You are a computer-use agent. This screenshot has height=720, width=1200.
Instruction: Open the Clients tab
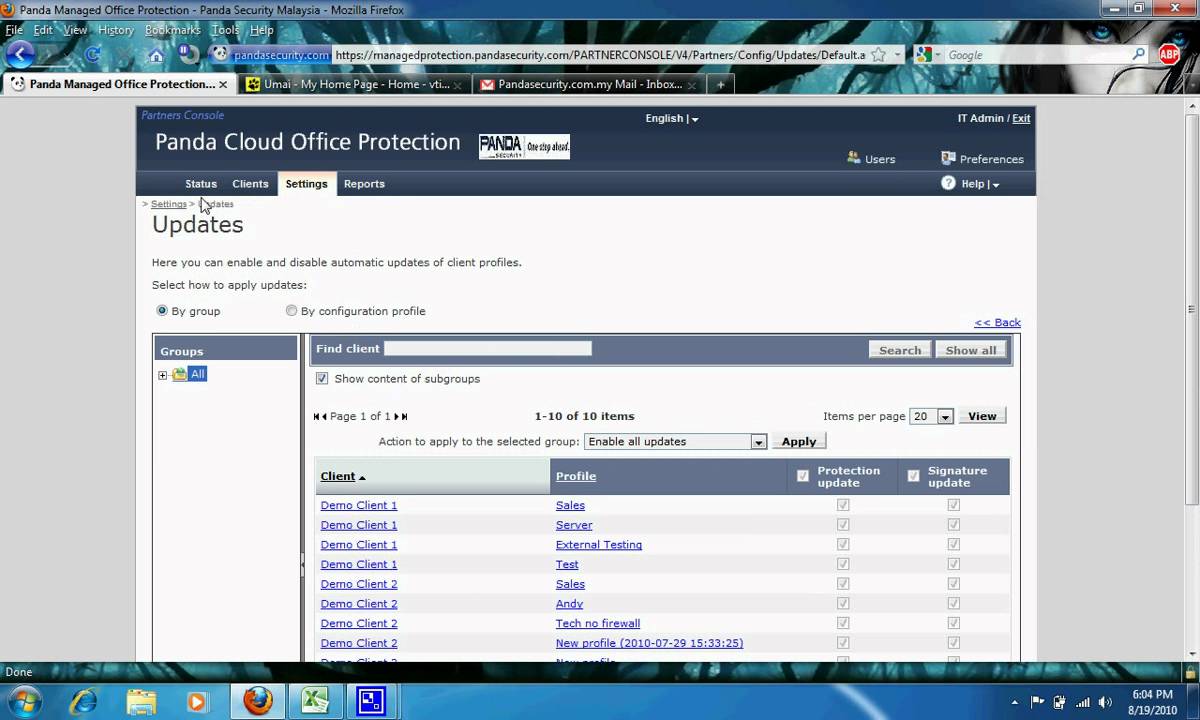click(250, 184)
